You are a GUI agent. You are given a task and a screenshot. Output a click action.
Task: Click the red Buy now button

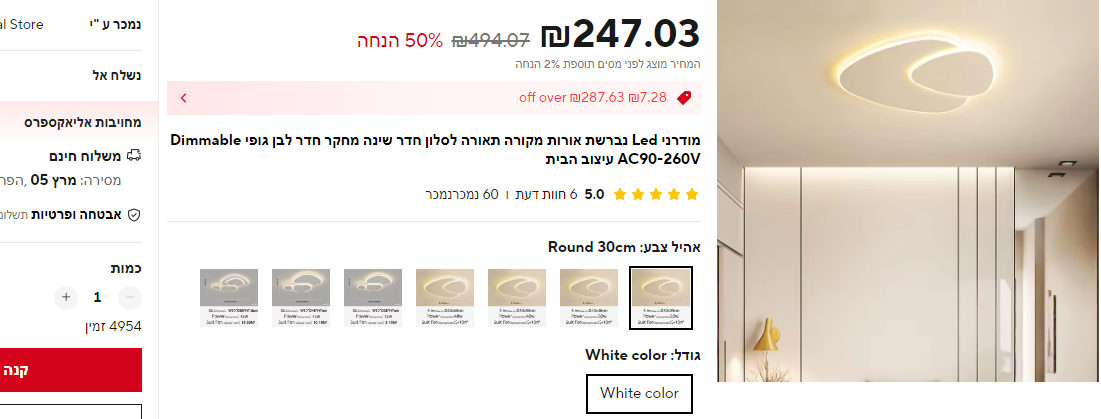pos(71,370)
